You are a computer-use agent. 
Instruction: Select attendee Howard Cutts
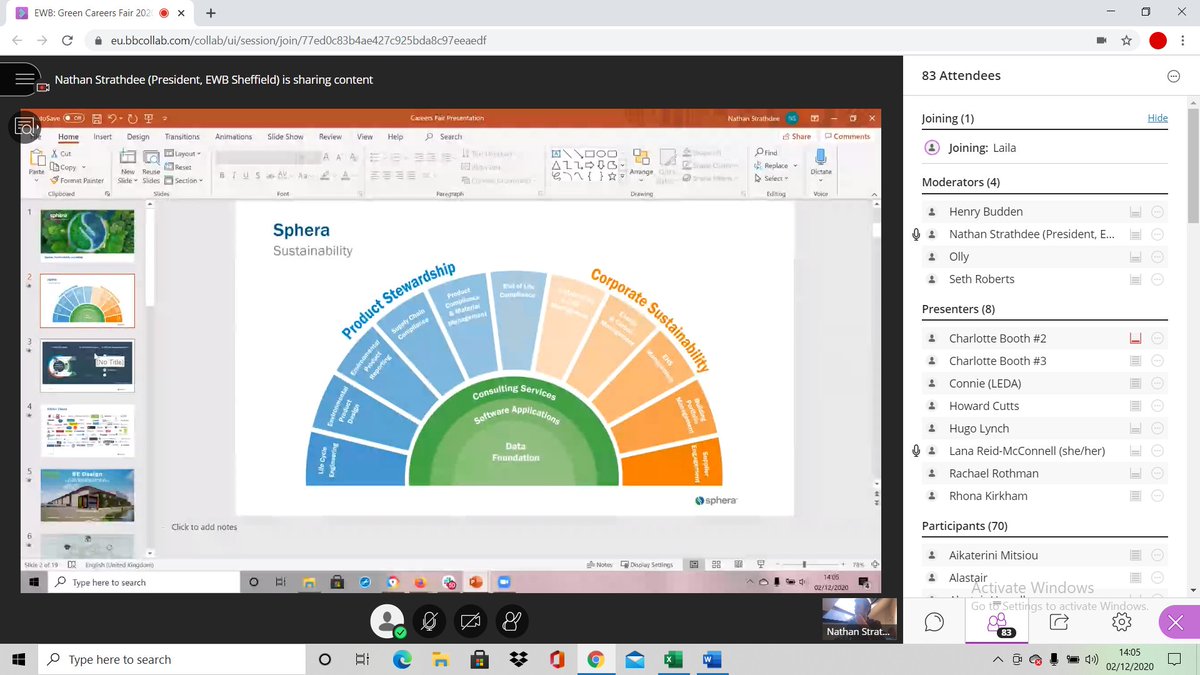984,406
